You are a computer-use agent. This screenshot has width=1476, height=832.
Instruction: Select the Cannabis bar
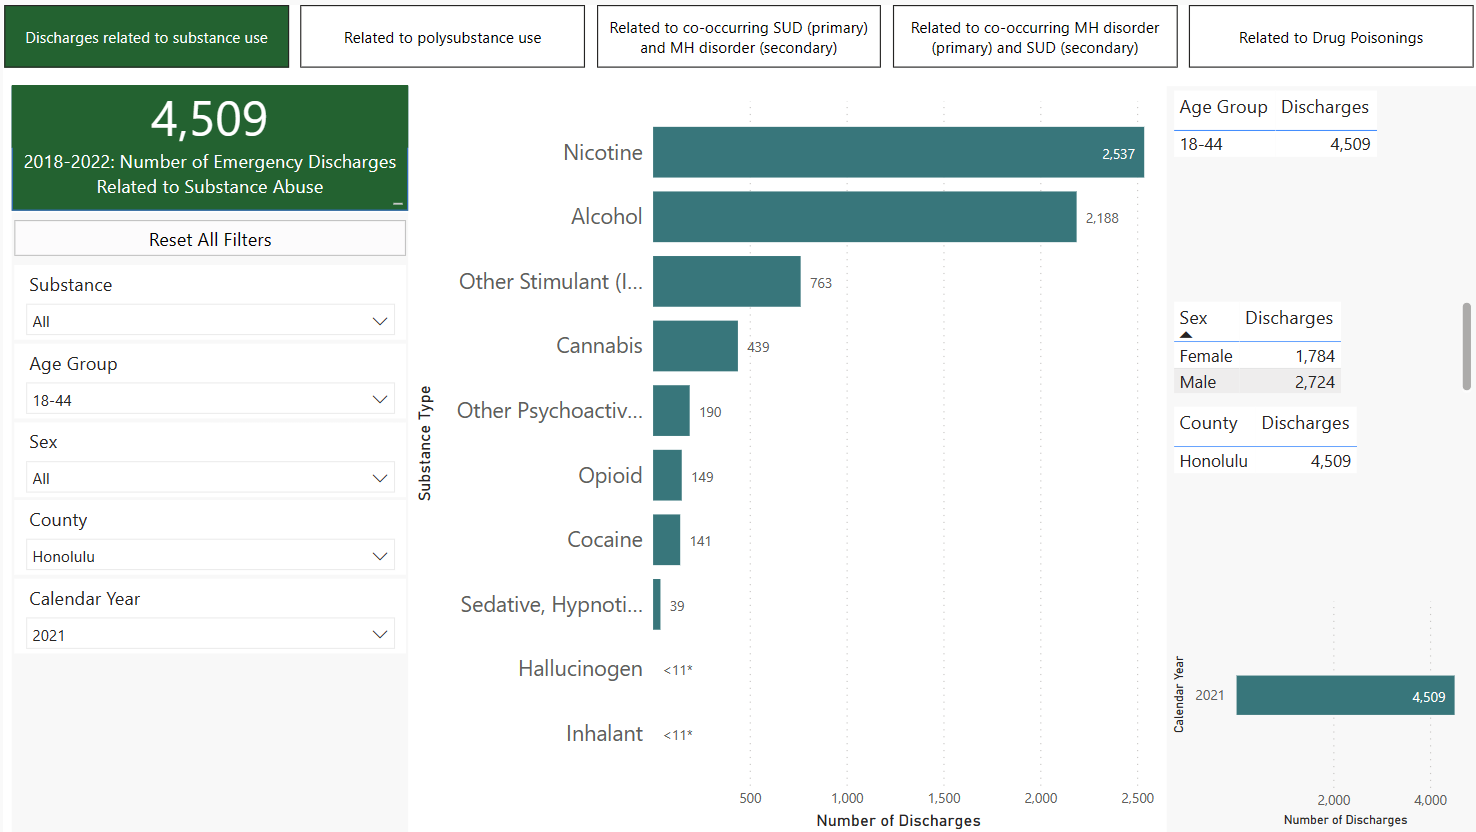coord(695,346)
